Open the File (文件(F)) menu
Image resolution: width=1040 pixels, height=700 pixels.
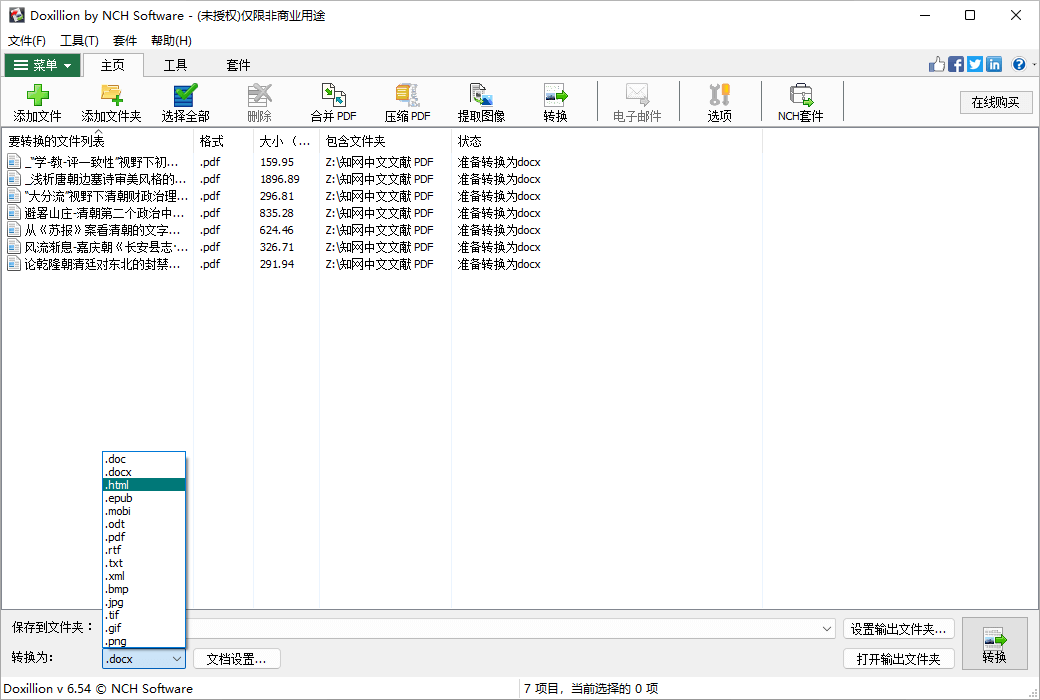pyautogui.click(x=27, y=40)
